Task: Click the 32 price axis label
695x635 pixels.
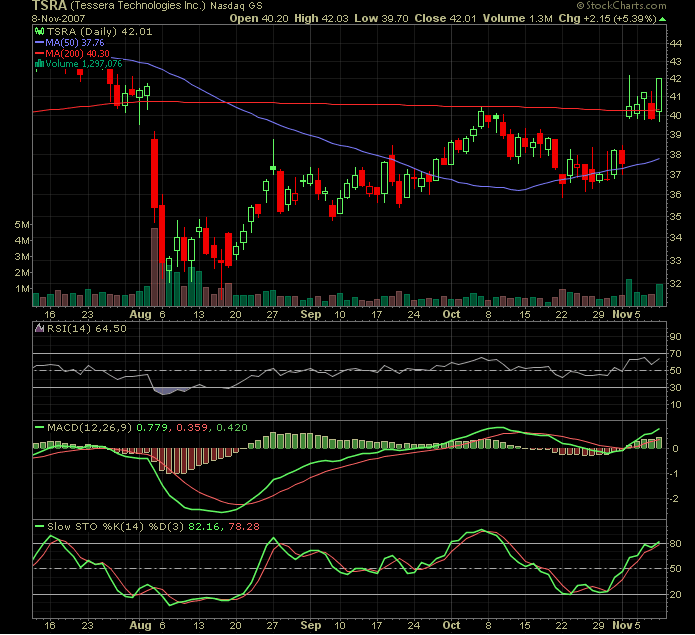Action: (675, 284)
